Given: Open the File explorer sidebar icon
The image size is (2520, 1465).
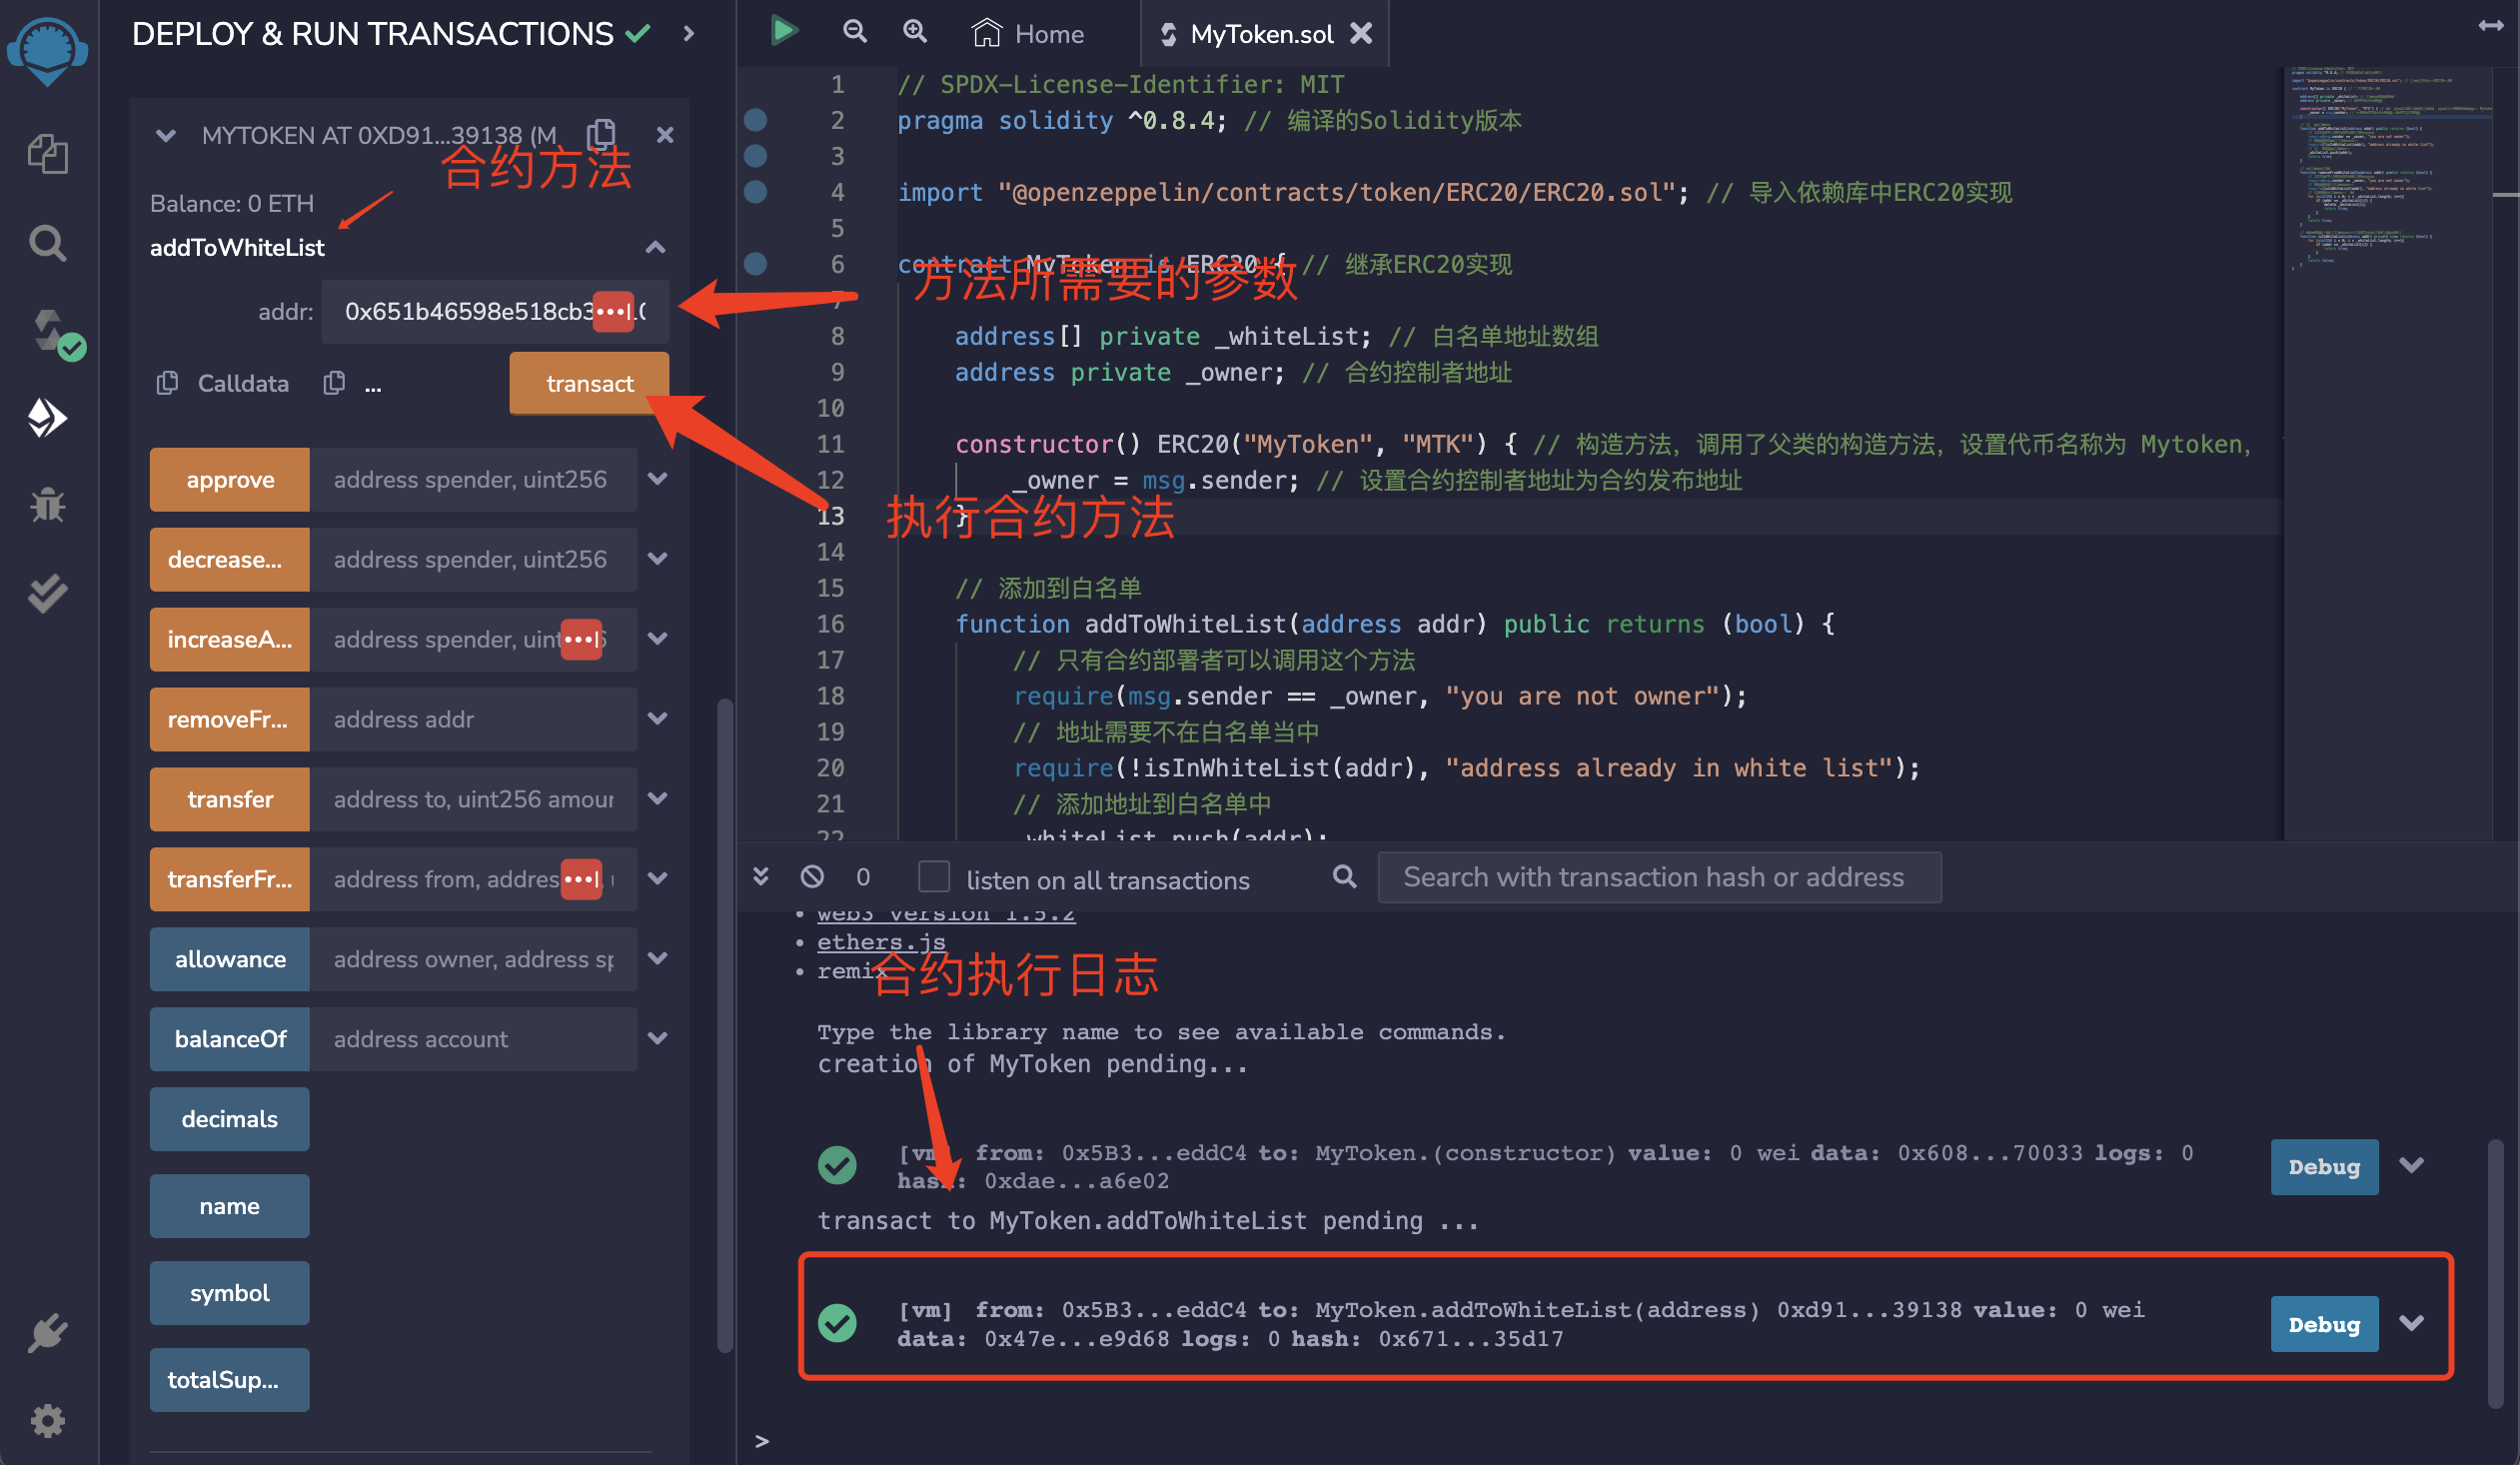Looking at the screenshot, I should click(47, 154).
